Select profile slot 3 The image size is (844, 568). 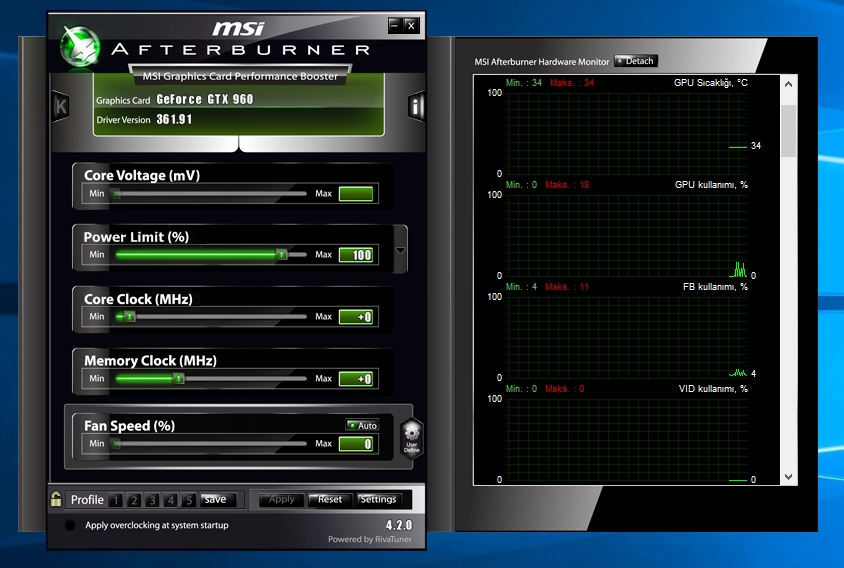pyautogui.click(x=152, y=500)
